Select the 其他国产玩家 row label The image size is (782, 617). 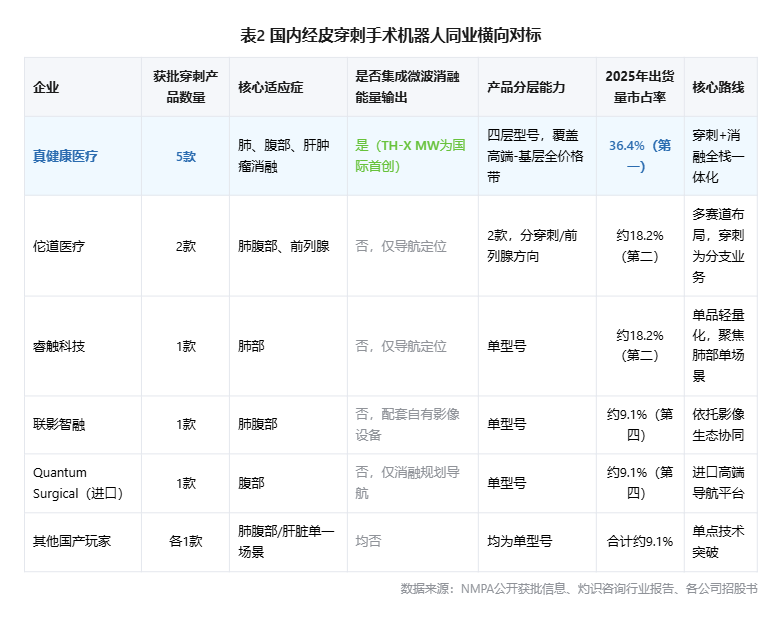click(x=72, y=541)
